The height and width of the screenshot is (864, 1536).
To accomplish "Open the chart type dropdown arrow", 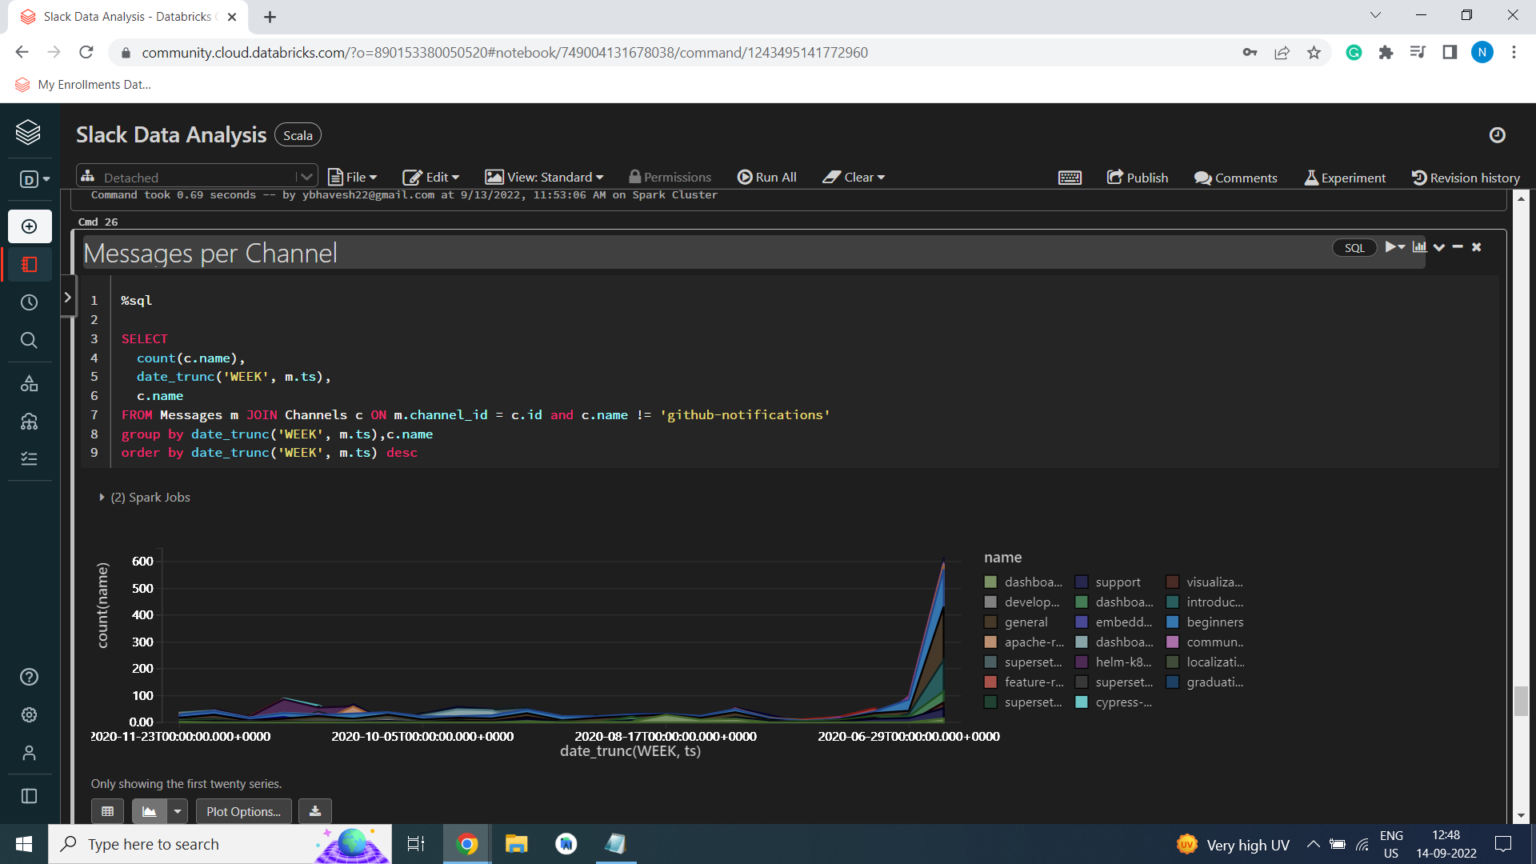I will (178, 811).
